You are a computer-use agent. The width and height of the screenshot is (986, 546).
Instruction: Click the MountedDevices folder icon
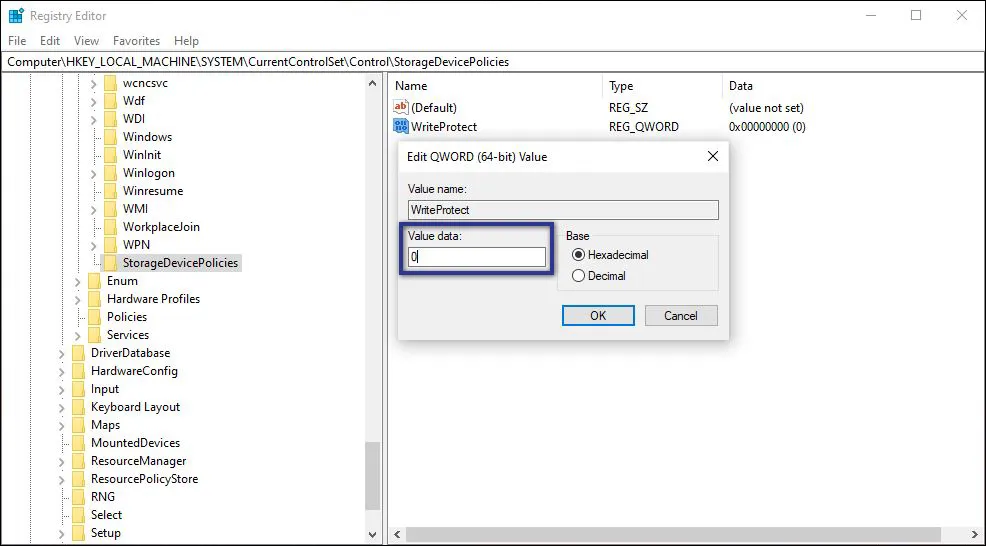coord(79,443)
